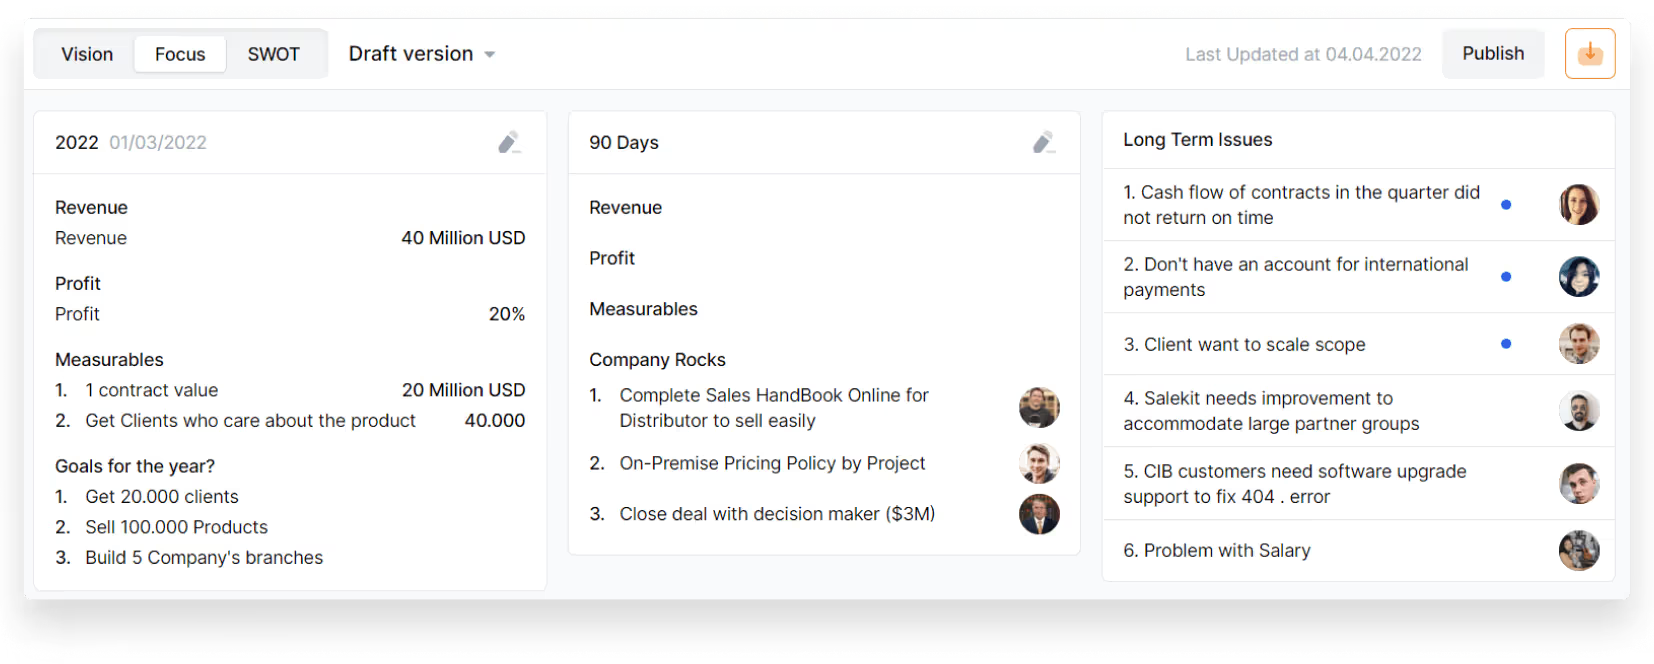Switch to the SWOT tab
This screenshot has height=664, width=1654.
coord(273,54)
